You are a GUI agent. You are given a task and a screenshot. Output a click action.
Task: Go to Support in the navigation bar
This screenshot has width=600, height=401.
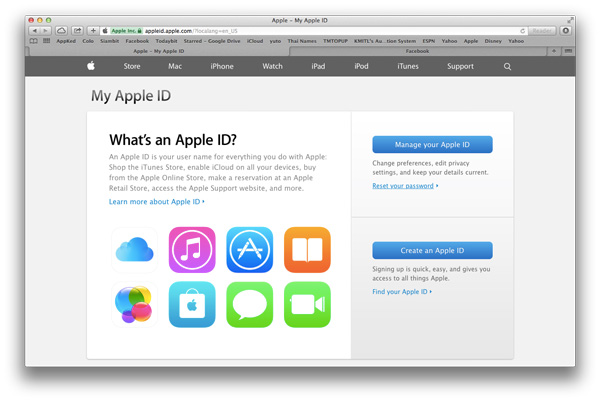tap(460, 66)
